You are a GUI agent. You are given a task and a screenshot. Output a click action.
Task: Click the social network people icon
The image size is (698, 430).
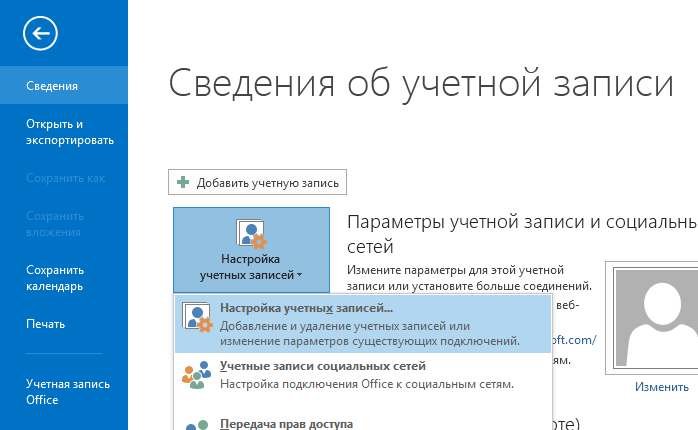pyautogui.click(x=196, y=375)
